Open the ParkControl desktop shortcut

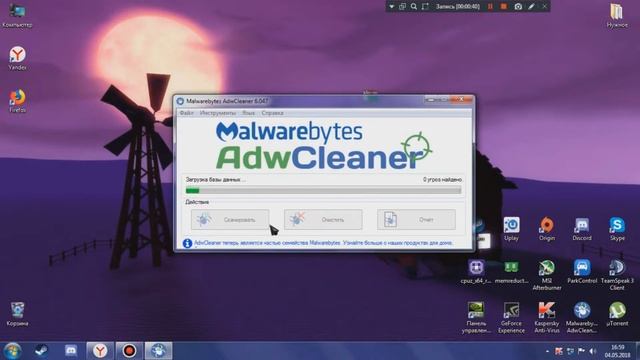click(582, 272)
